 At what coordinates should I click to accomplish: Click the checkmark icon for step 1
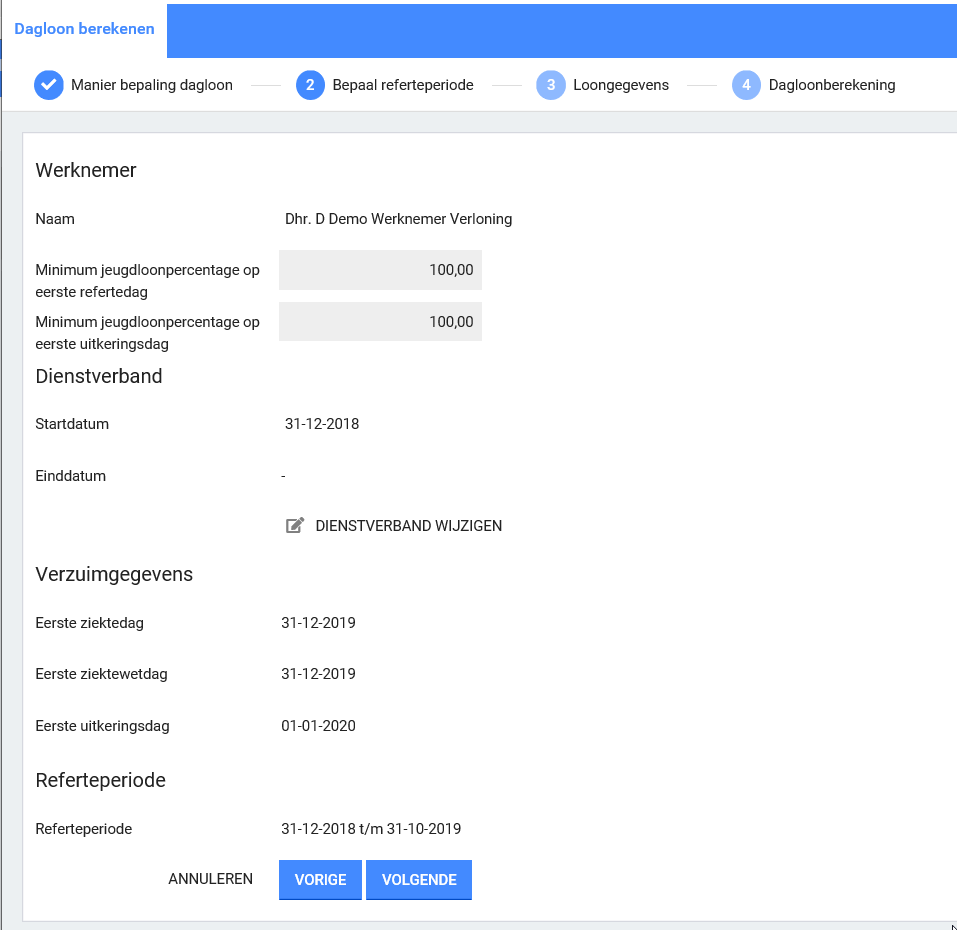tap(49, 85)
